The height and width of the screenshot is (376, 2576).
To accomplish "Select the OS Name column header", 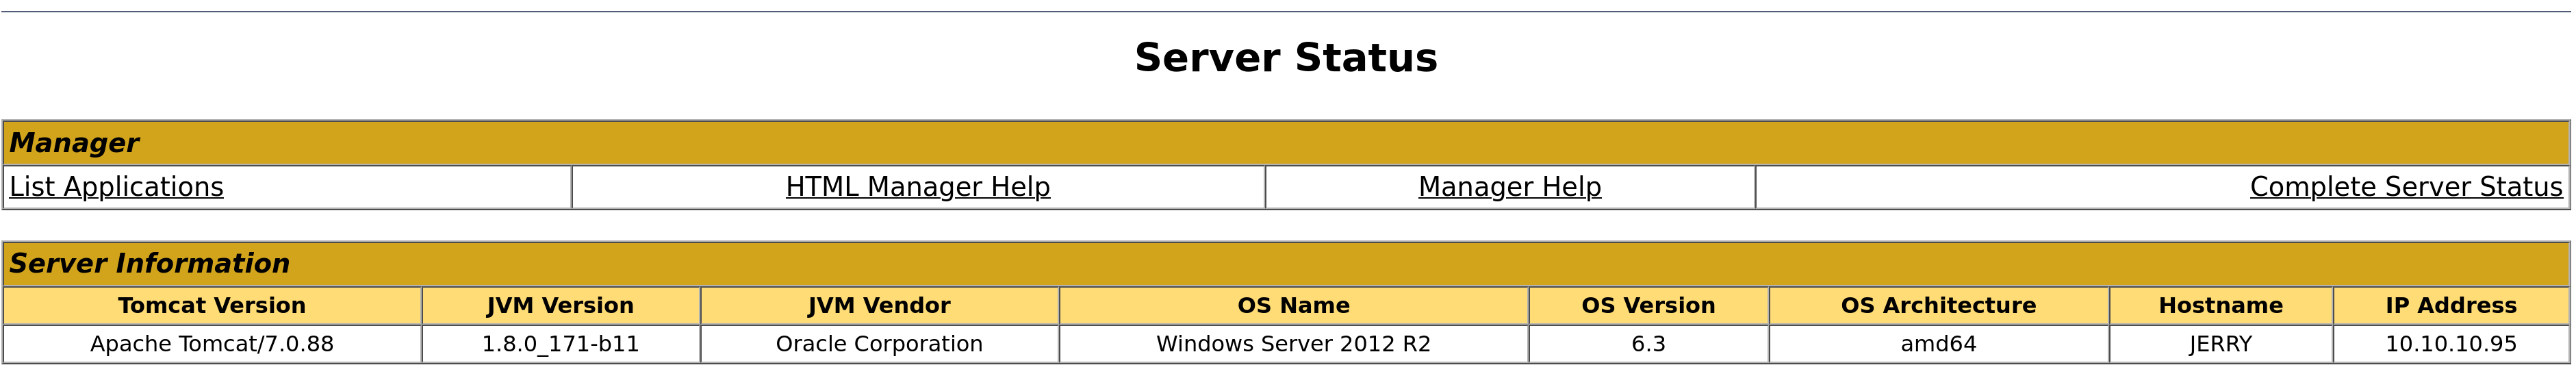I will click(x=1294, y=306).
